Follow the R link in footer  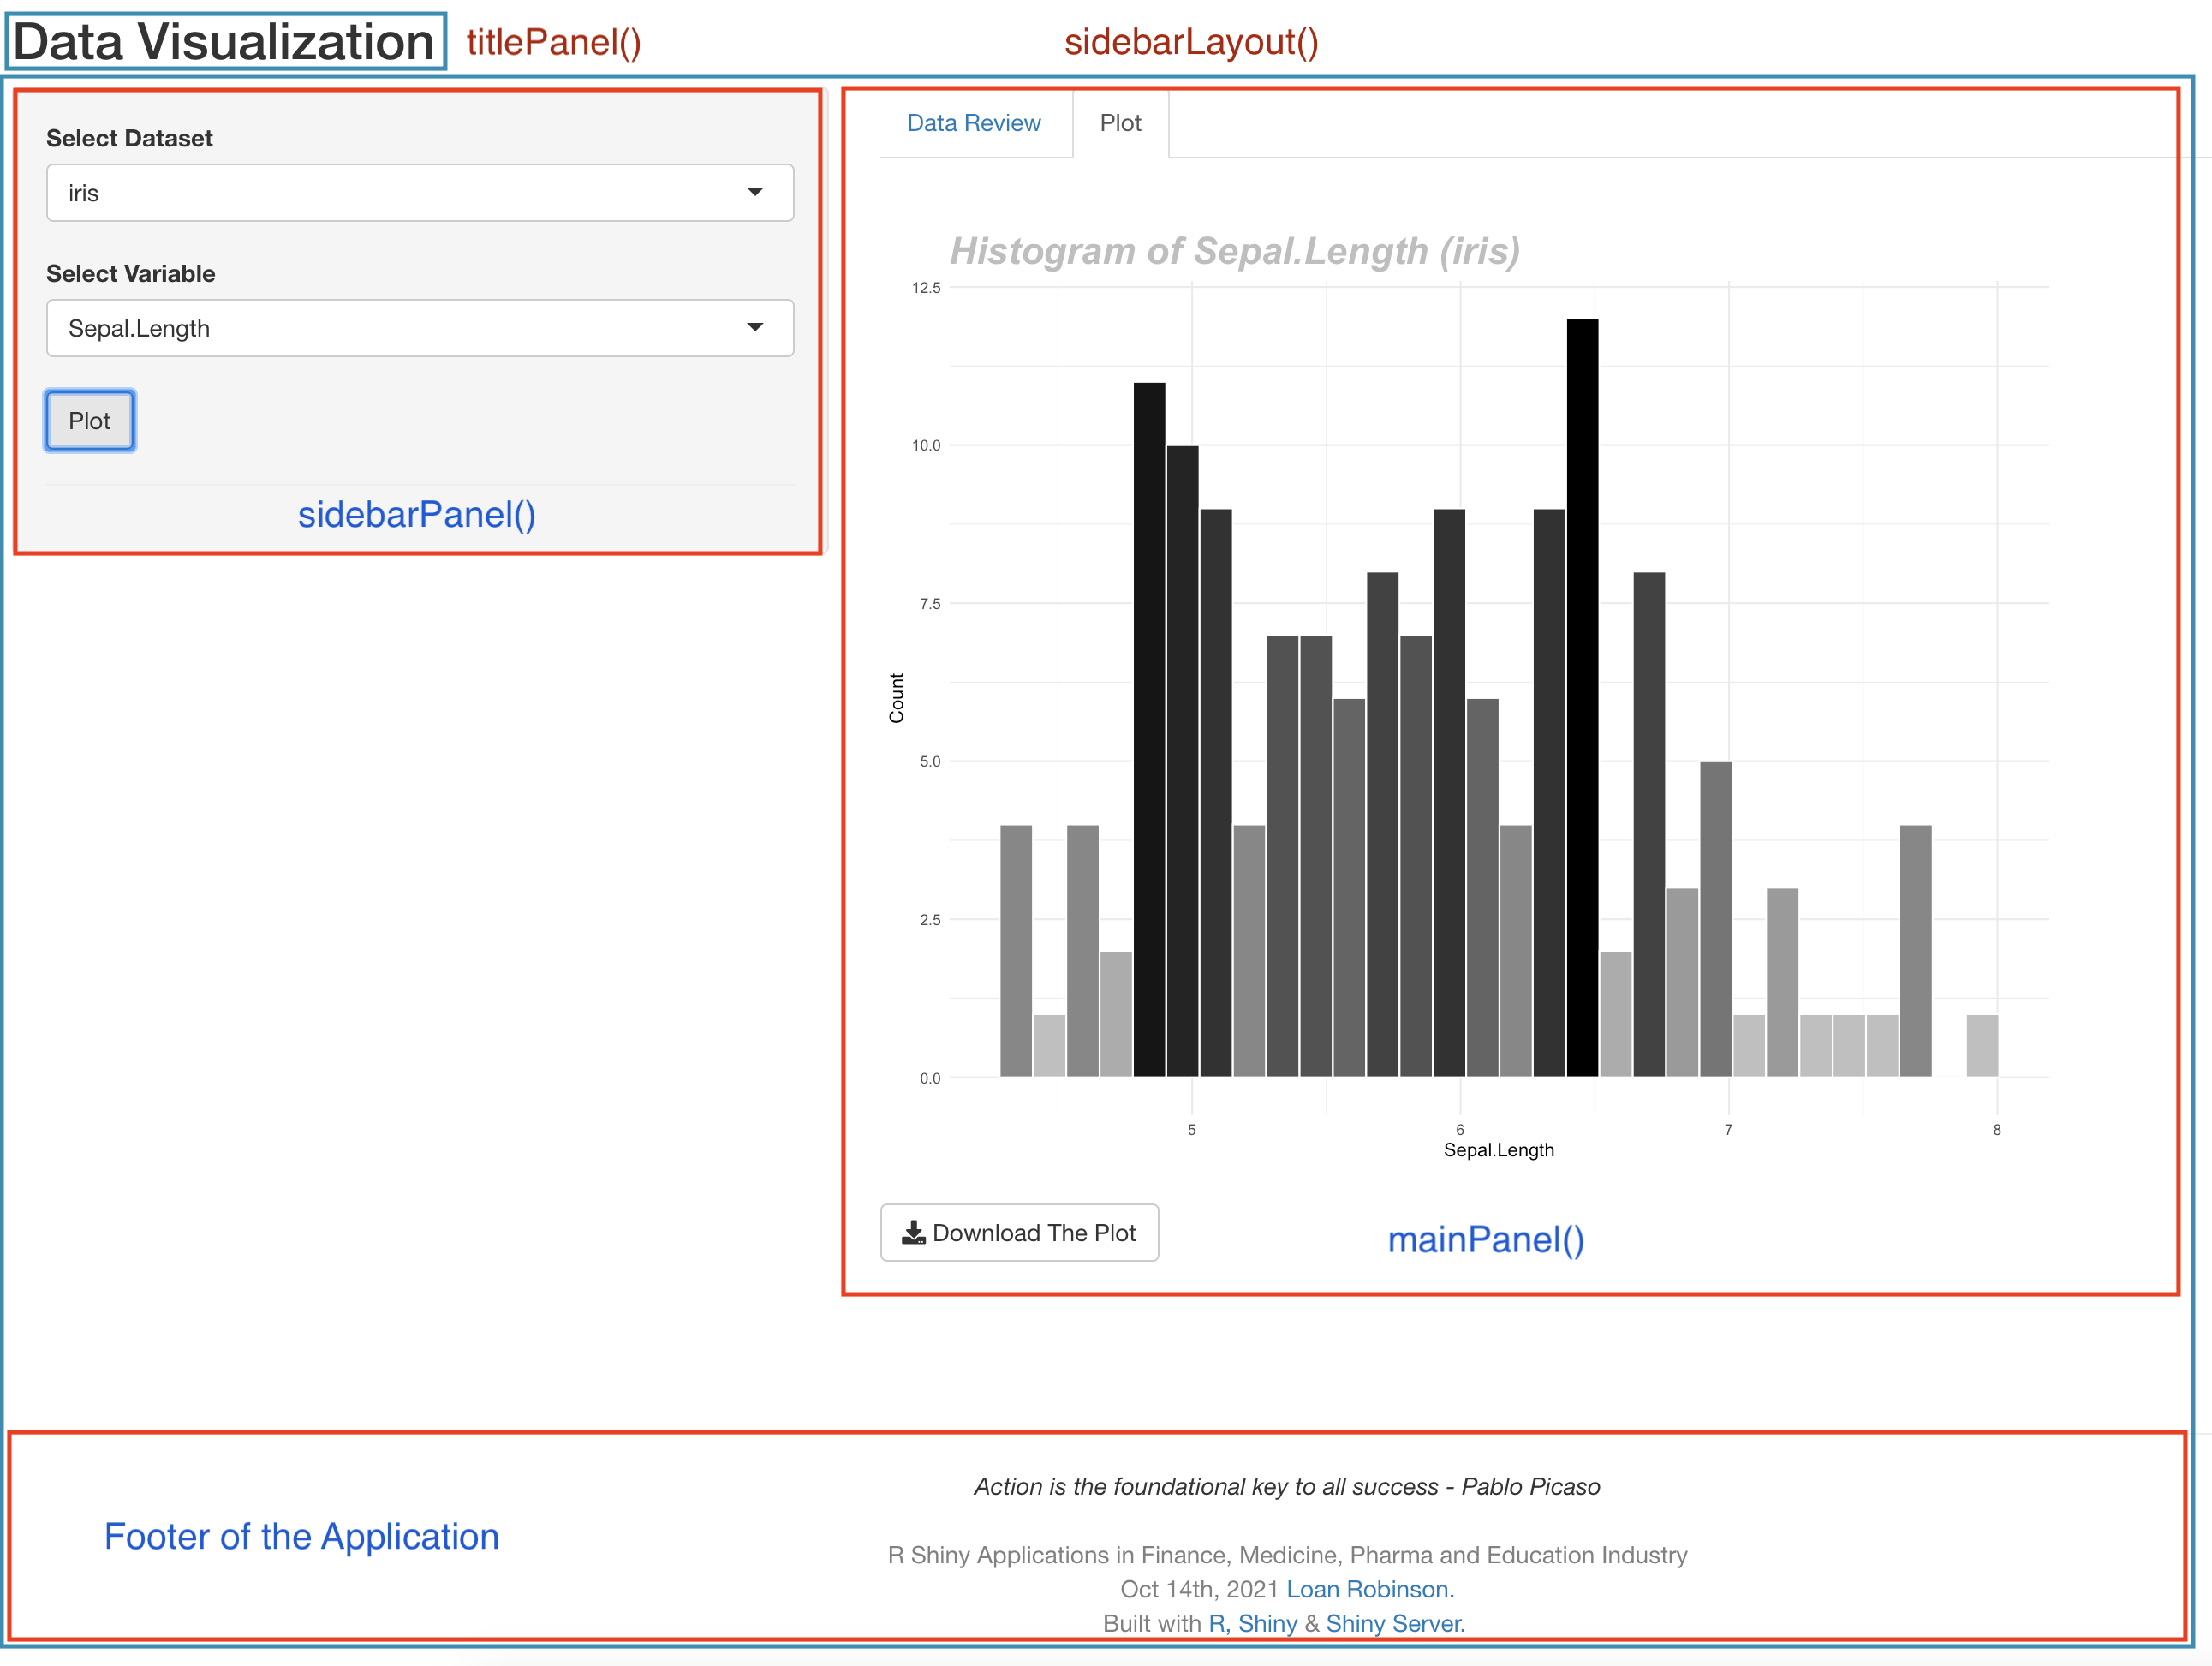pyautogui.click(x=1217, y=1623)
